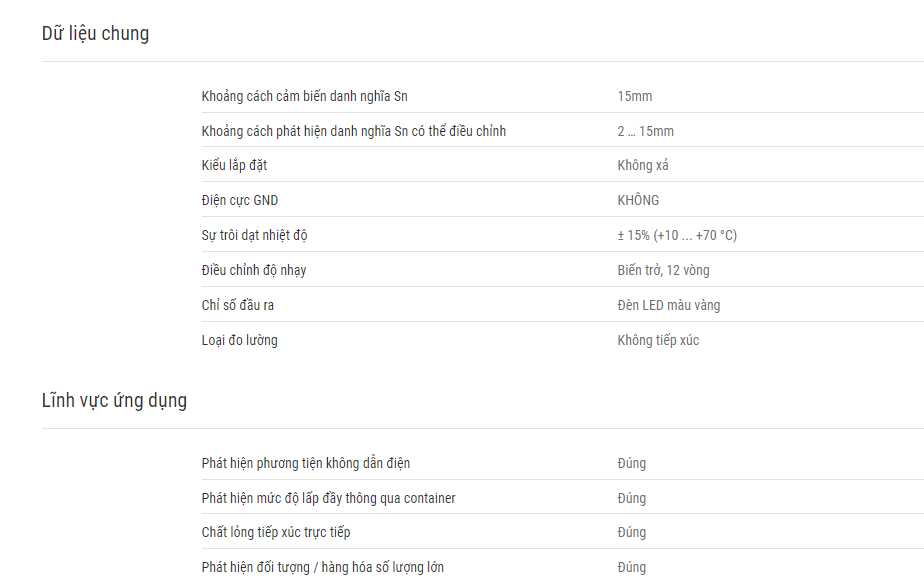Select 'Phát hiện phương tiện không dẫn điện' row

(x=563, y=463)
